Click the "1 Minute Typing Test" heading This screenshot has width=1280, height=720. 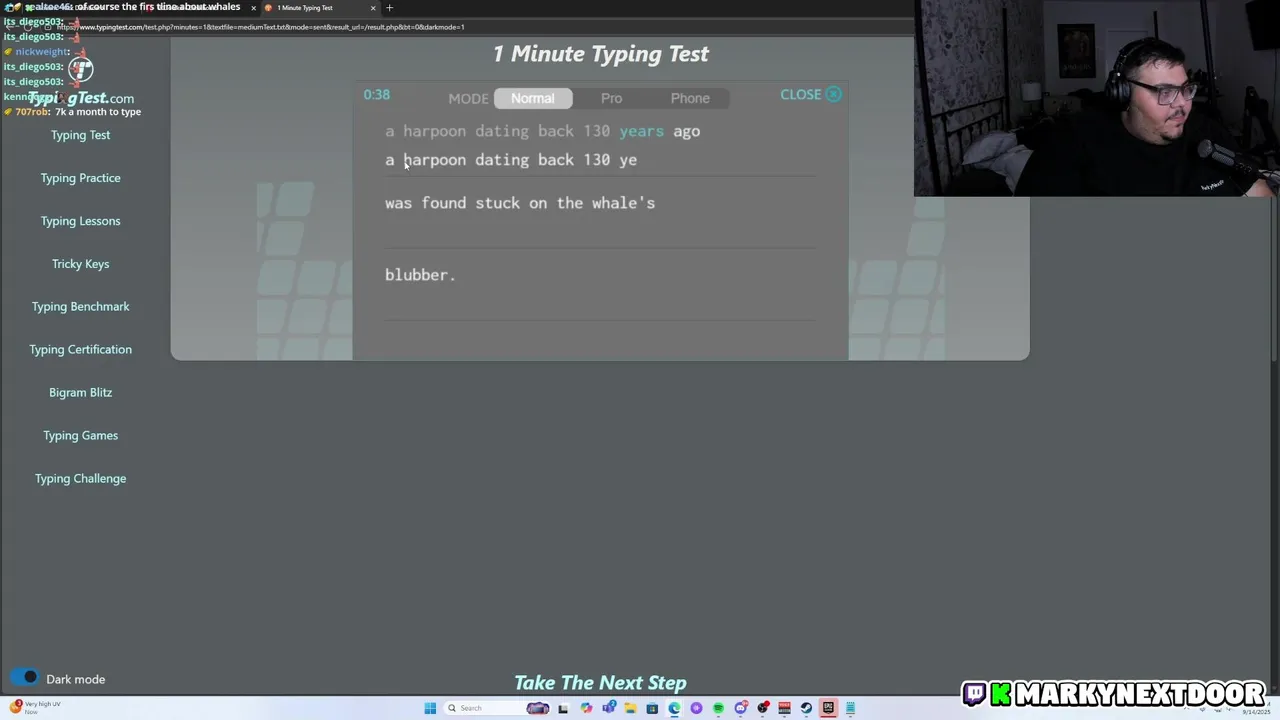600,54
